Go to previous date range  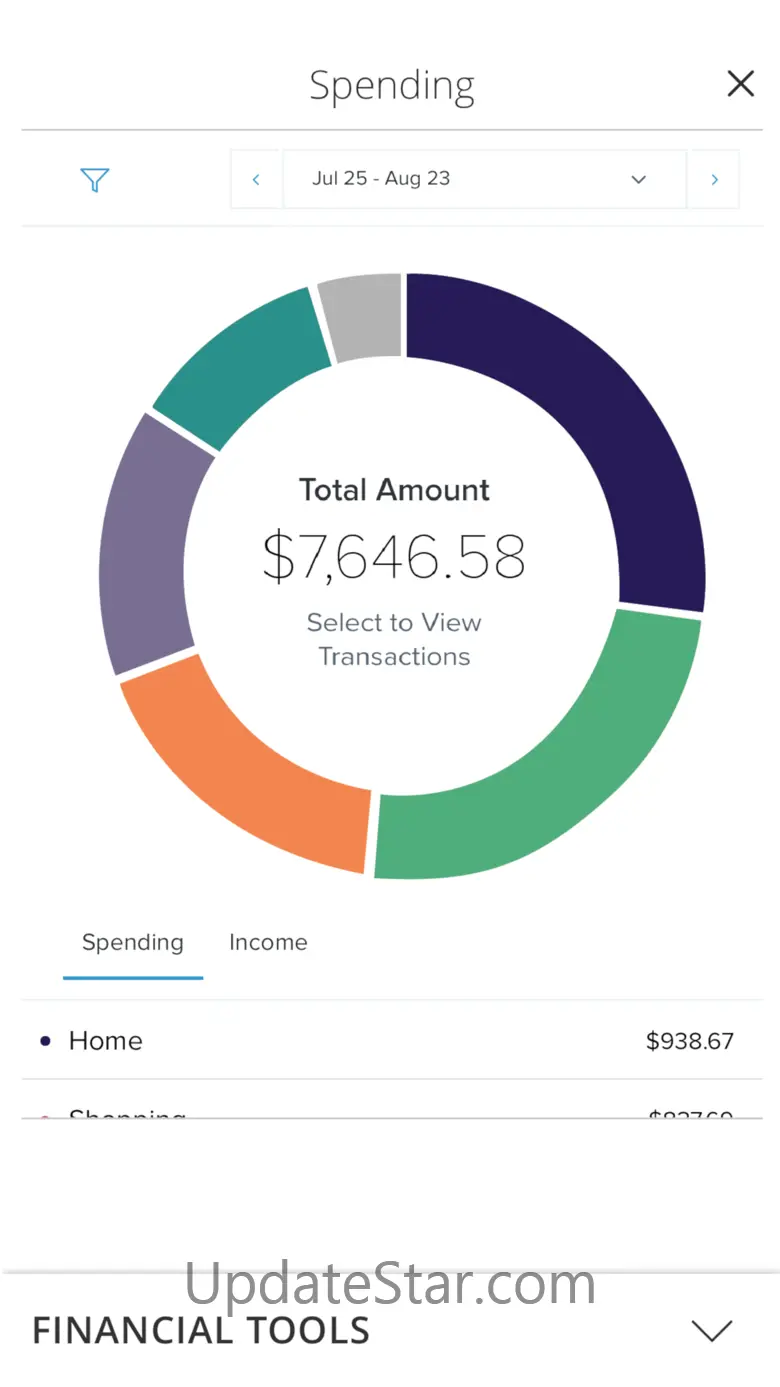click(x=256, y=180)
